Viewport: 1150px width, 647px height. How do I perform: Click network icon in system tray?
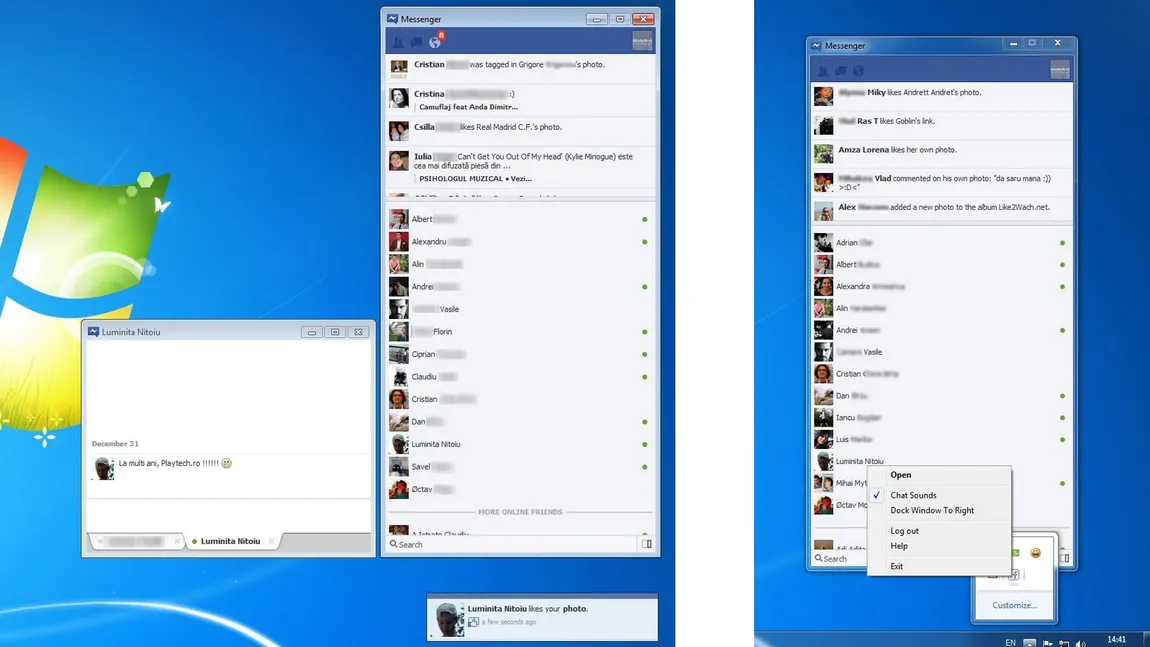click(1064, 643)
